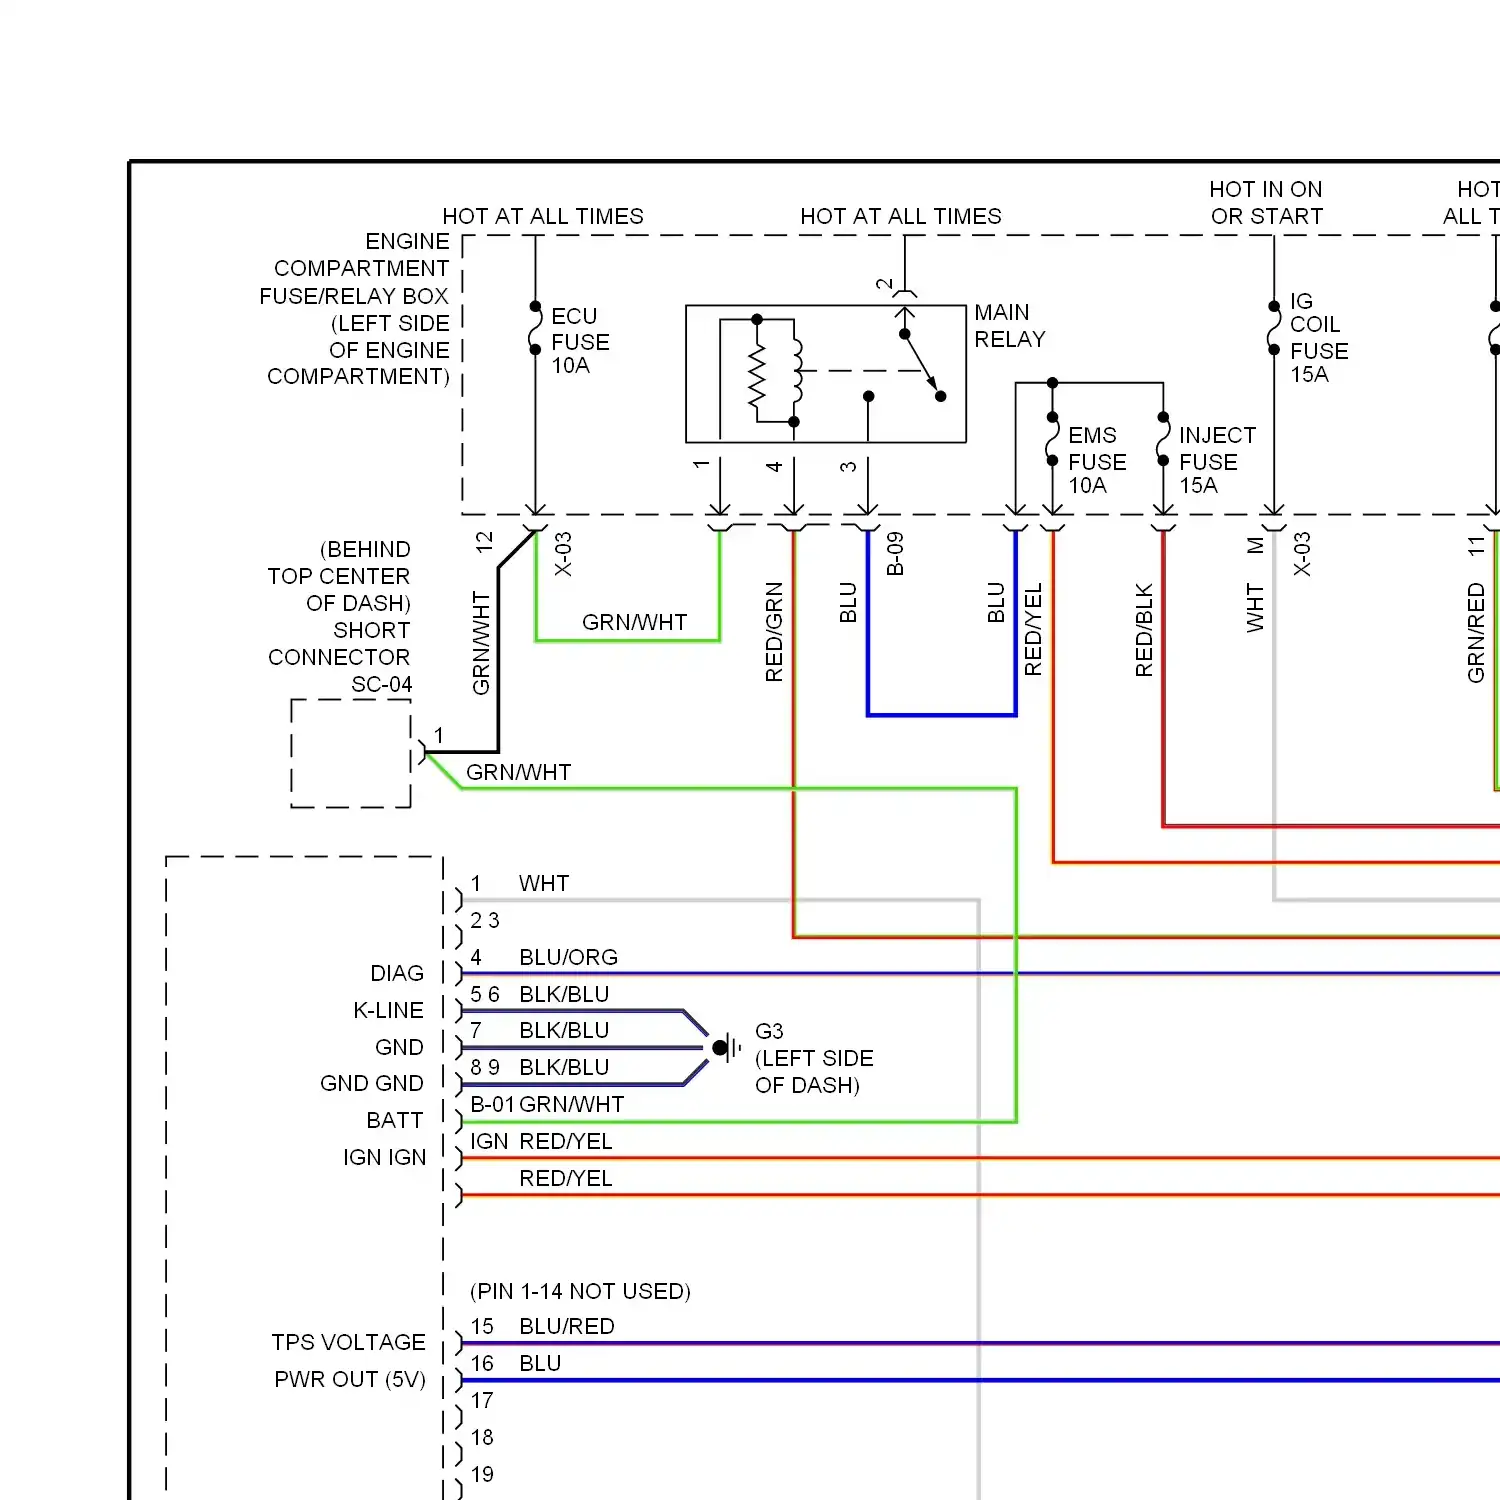Image resolution: width=1500 pixels, height=1500 pixels.
Task: Click 'BLK/BLU' label on pins 8 9
Action: (x=564, y=1067)
